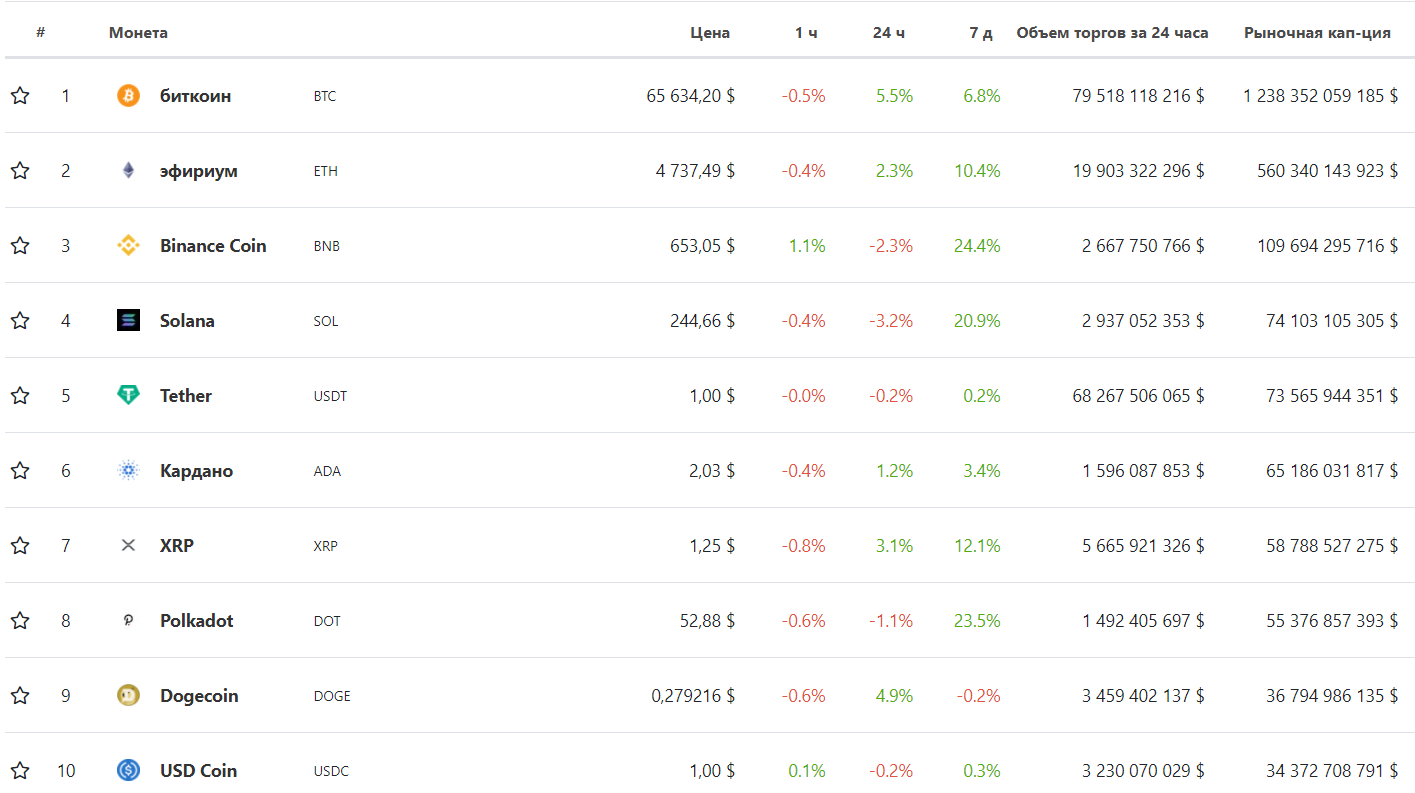Click the Dogecoin coin logo
This screenshot has height=793, width=1415.
pyautogui.click(x=128, y=696)
